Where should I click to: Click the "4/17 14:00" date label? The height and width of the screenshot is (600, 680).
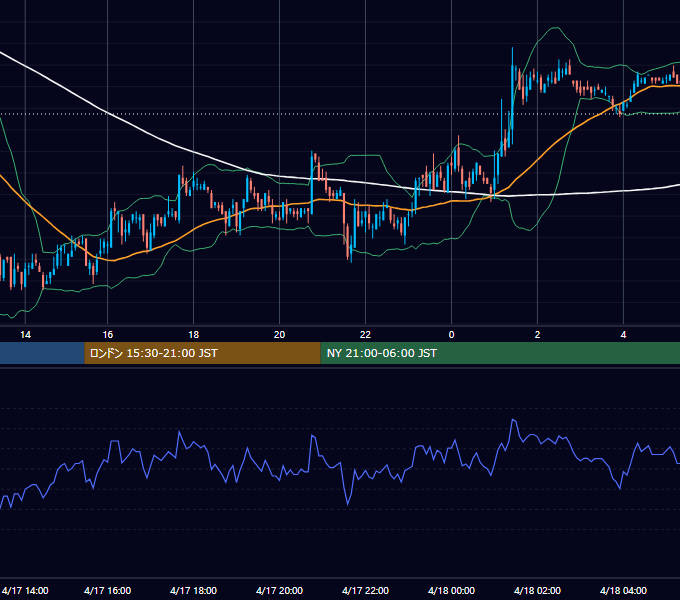pyautogui.click(x=25, y=590)
